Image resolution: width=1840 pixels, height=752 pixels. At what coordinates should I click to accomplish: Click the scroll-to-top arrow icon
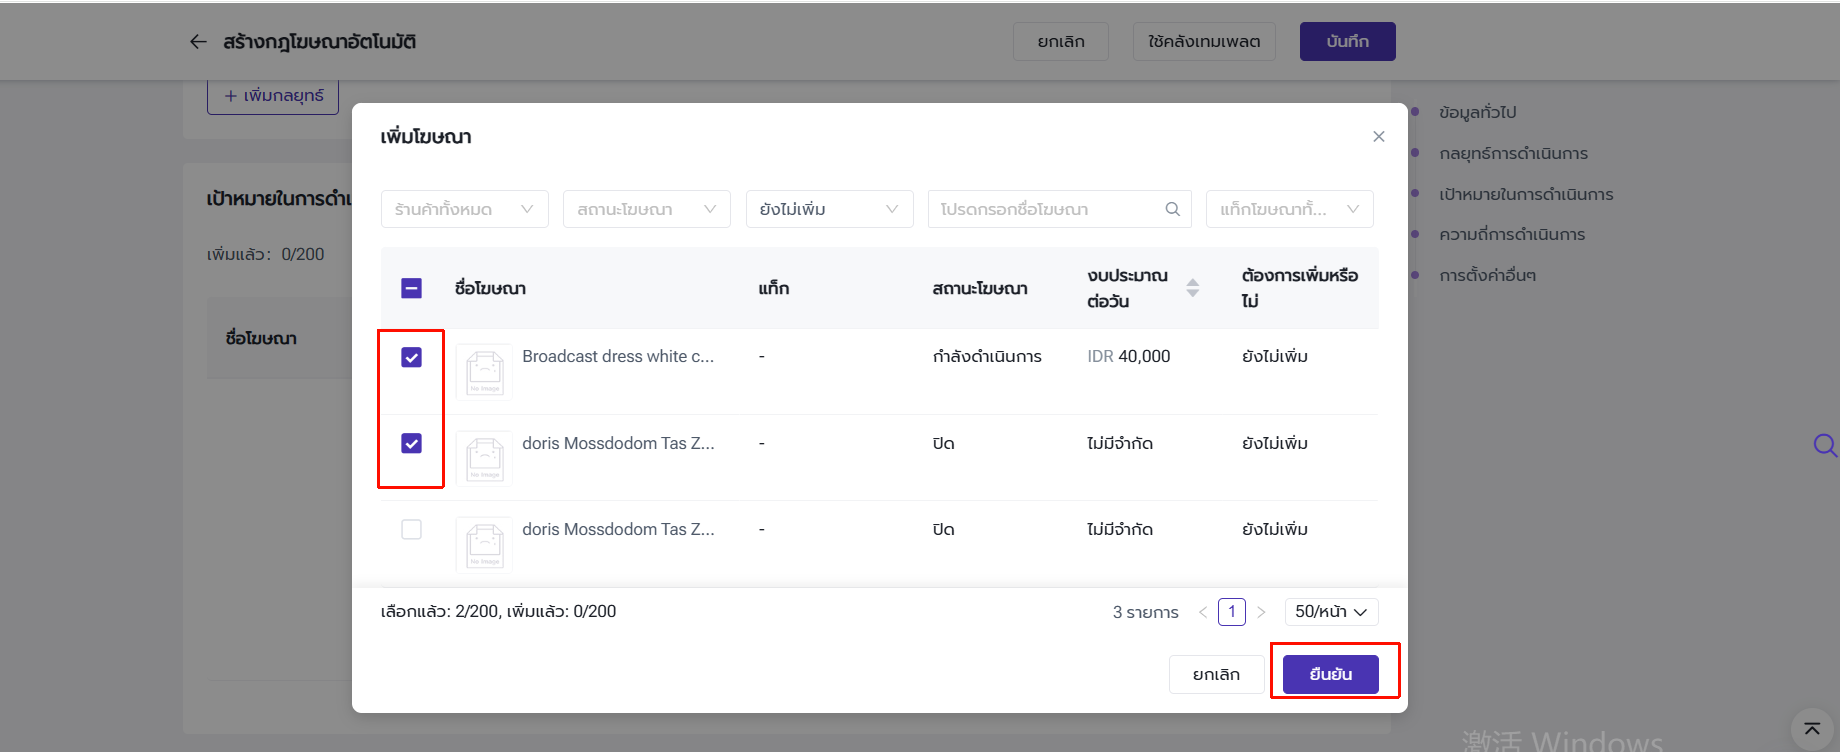click(1811, 729)
